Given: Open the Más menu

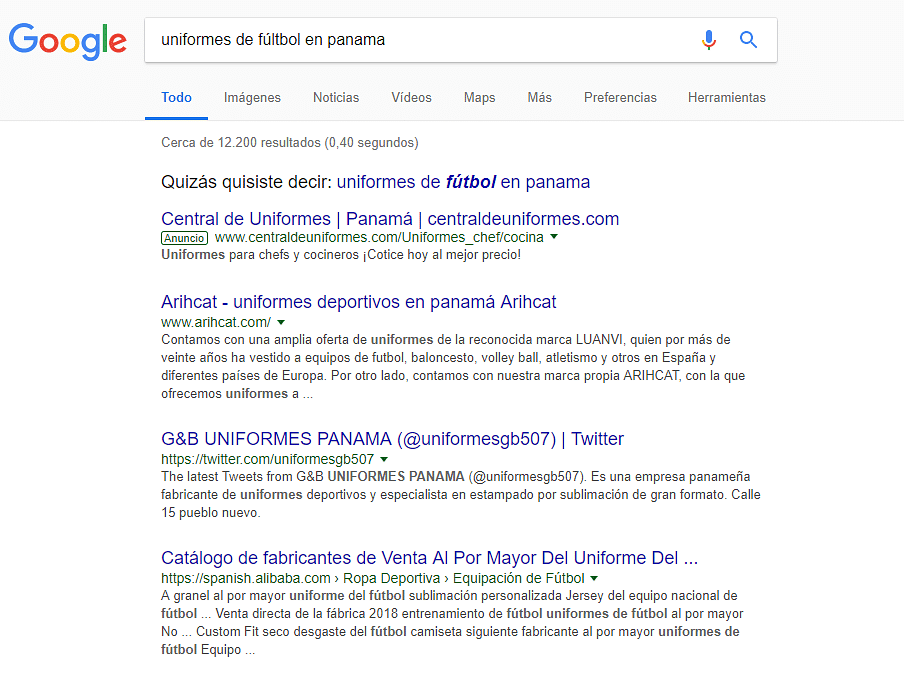Looking at the screenshot, I should [540, 97].
